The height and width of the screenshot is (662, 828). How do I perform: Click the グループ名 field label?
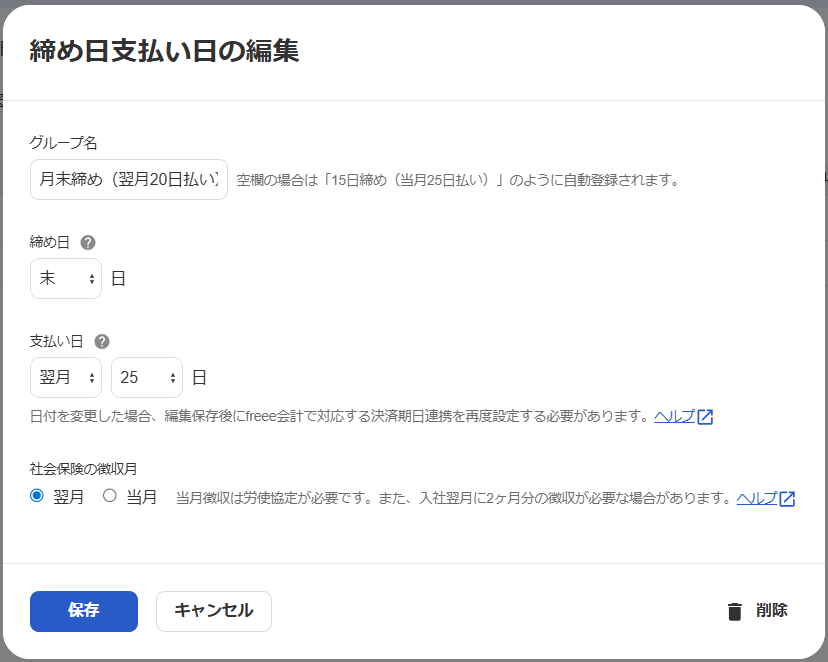tap(63, 143)
